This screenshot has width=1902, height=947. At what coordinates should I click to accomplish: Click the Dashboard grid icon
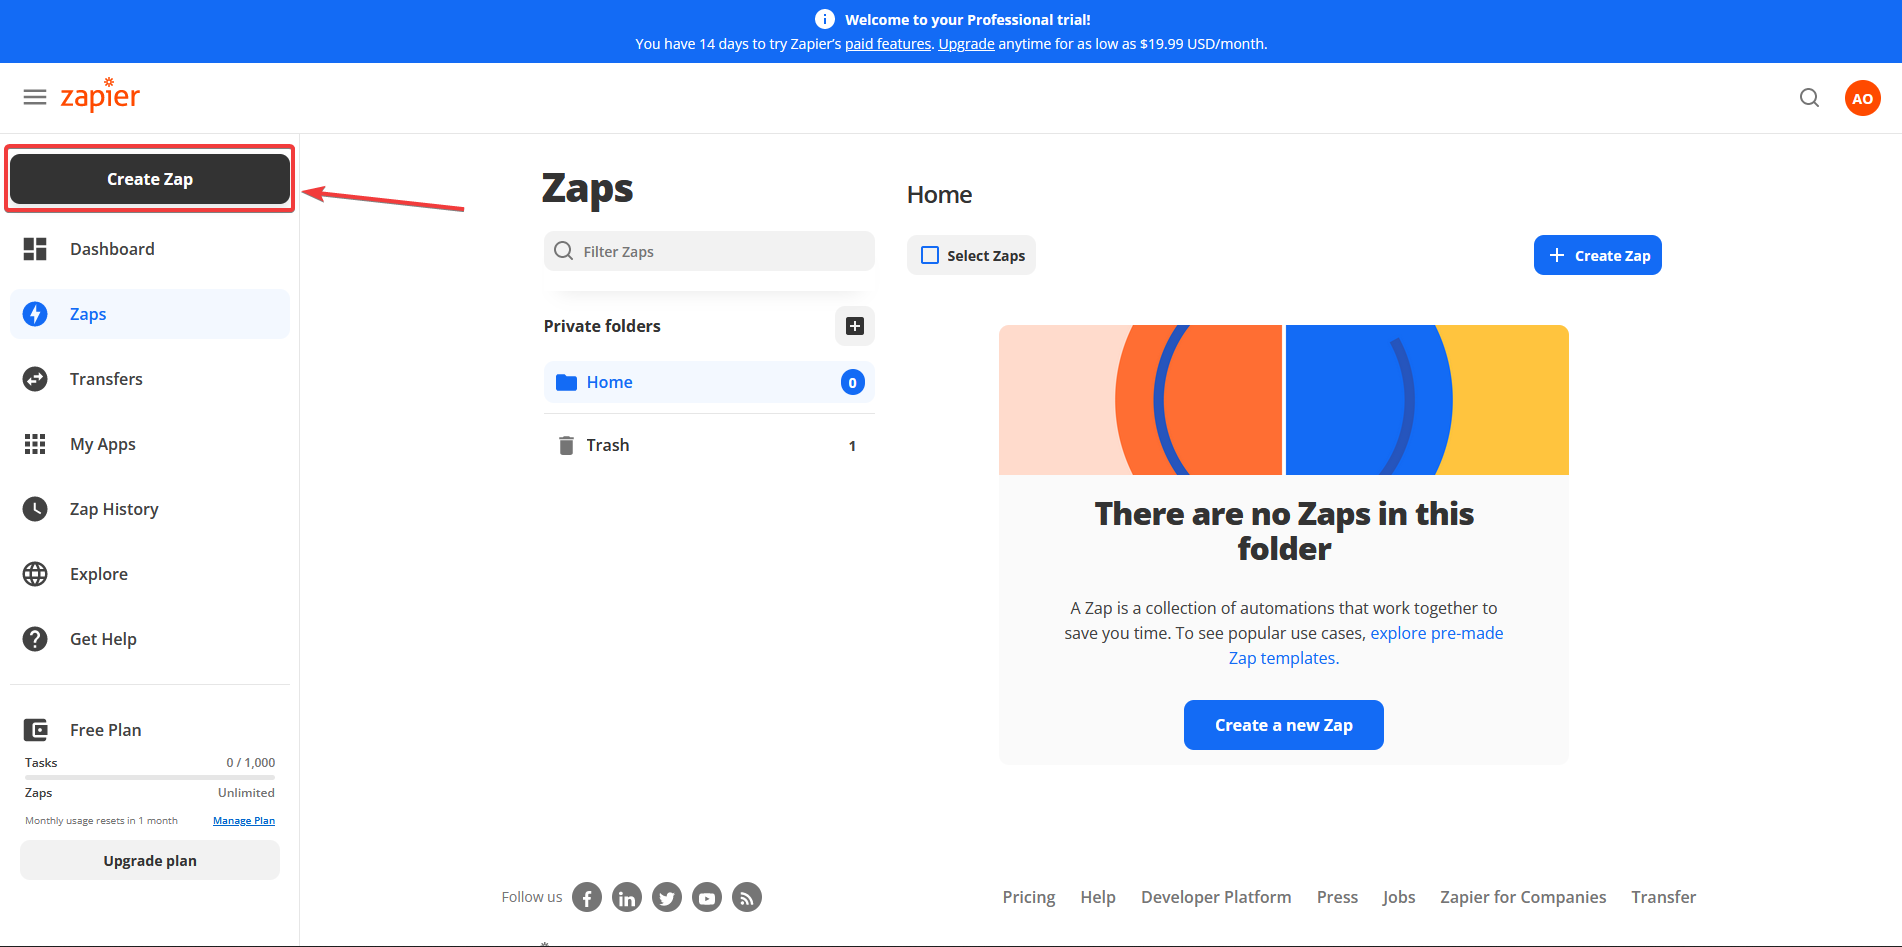pos(35,249)
